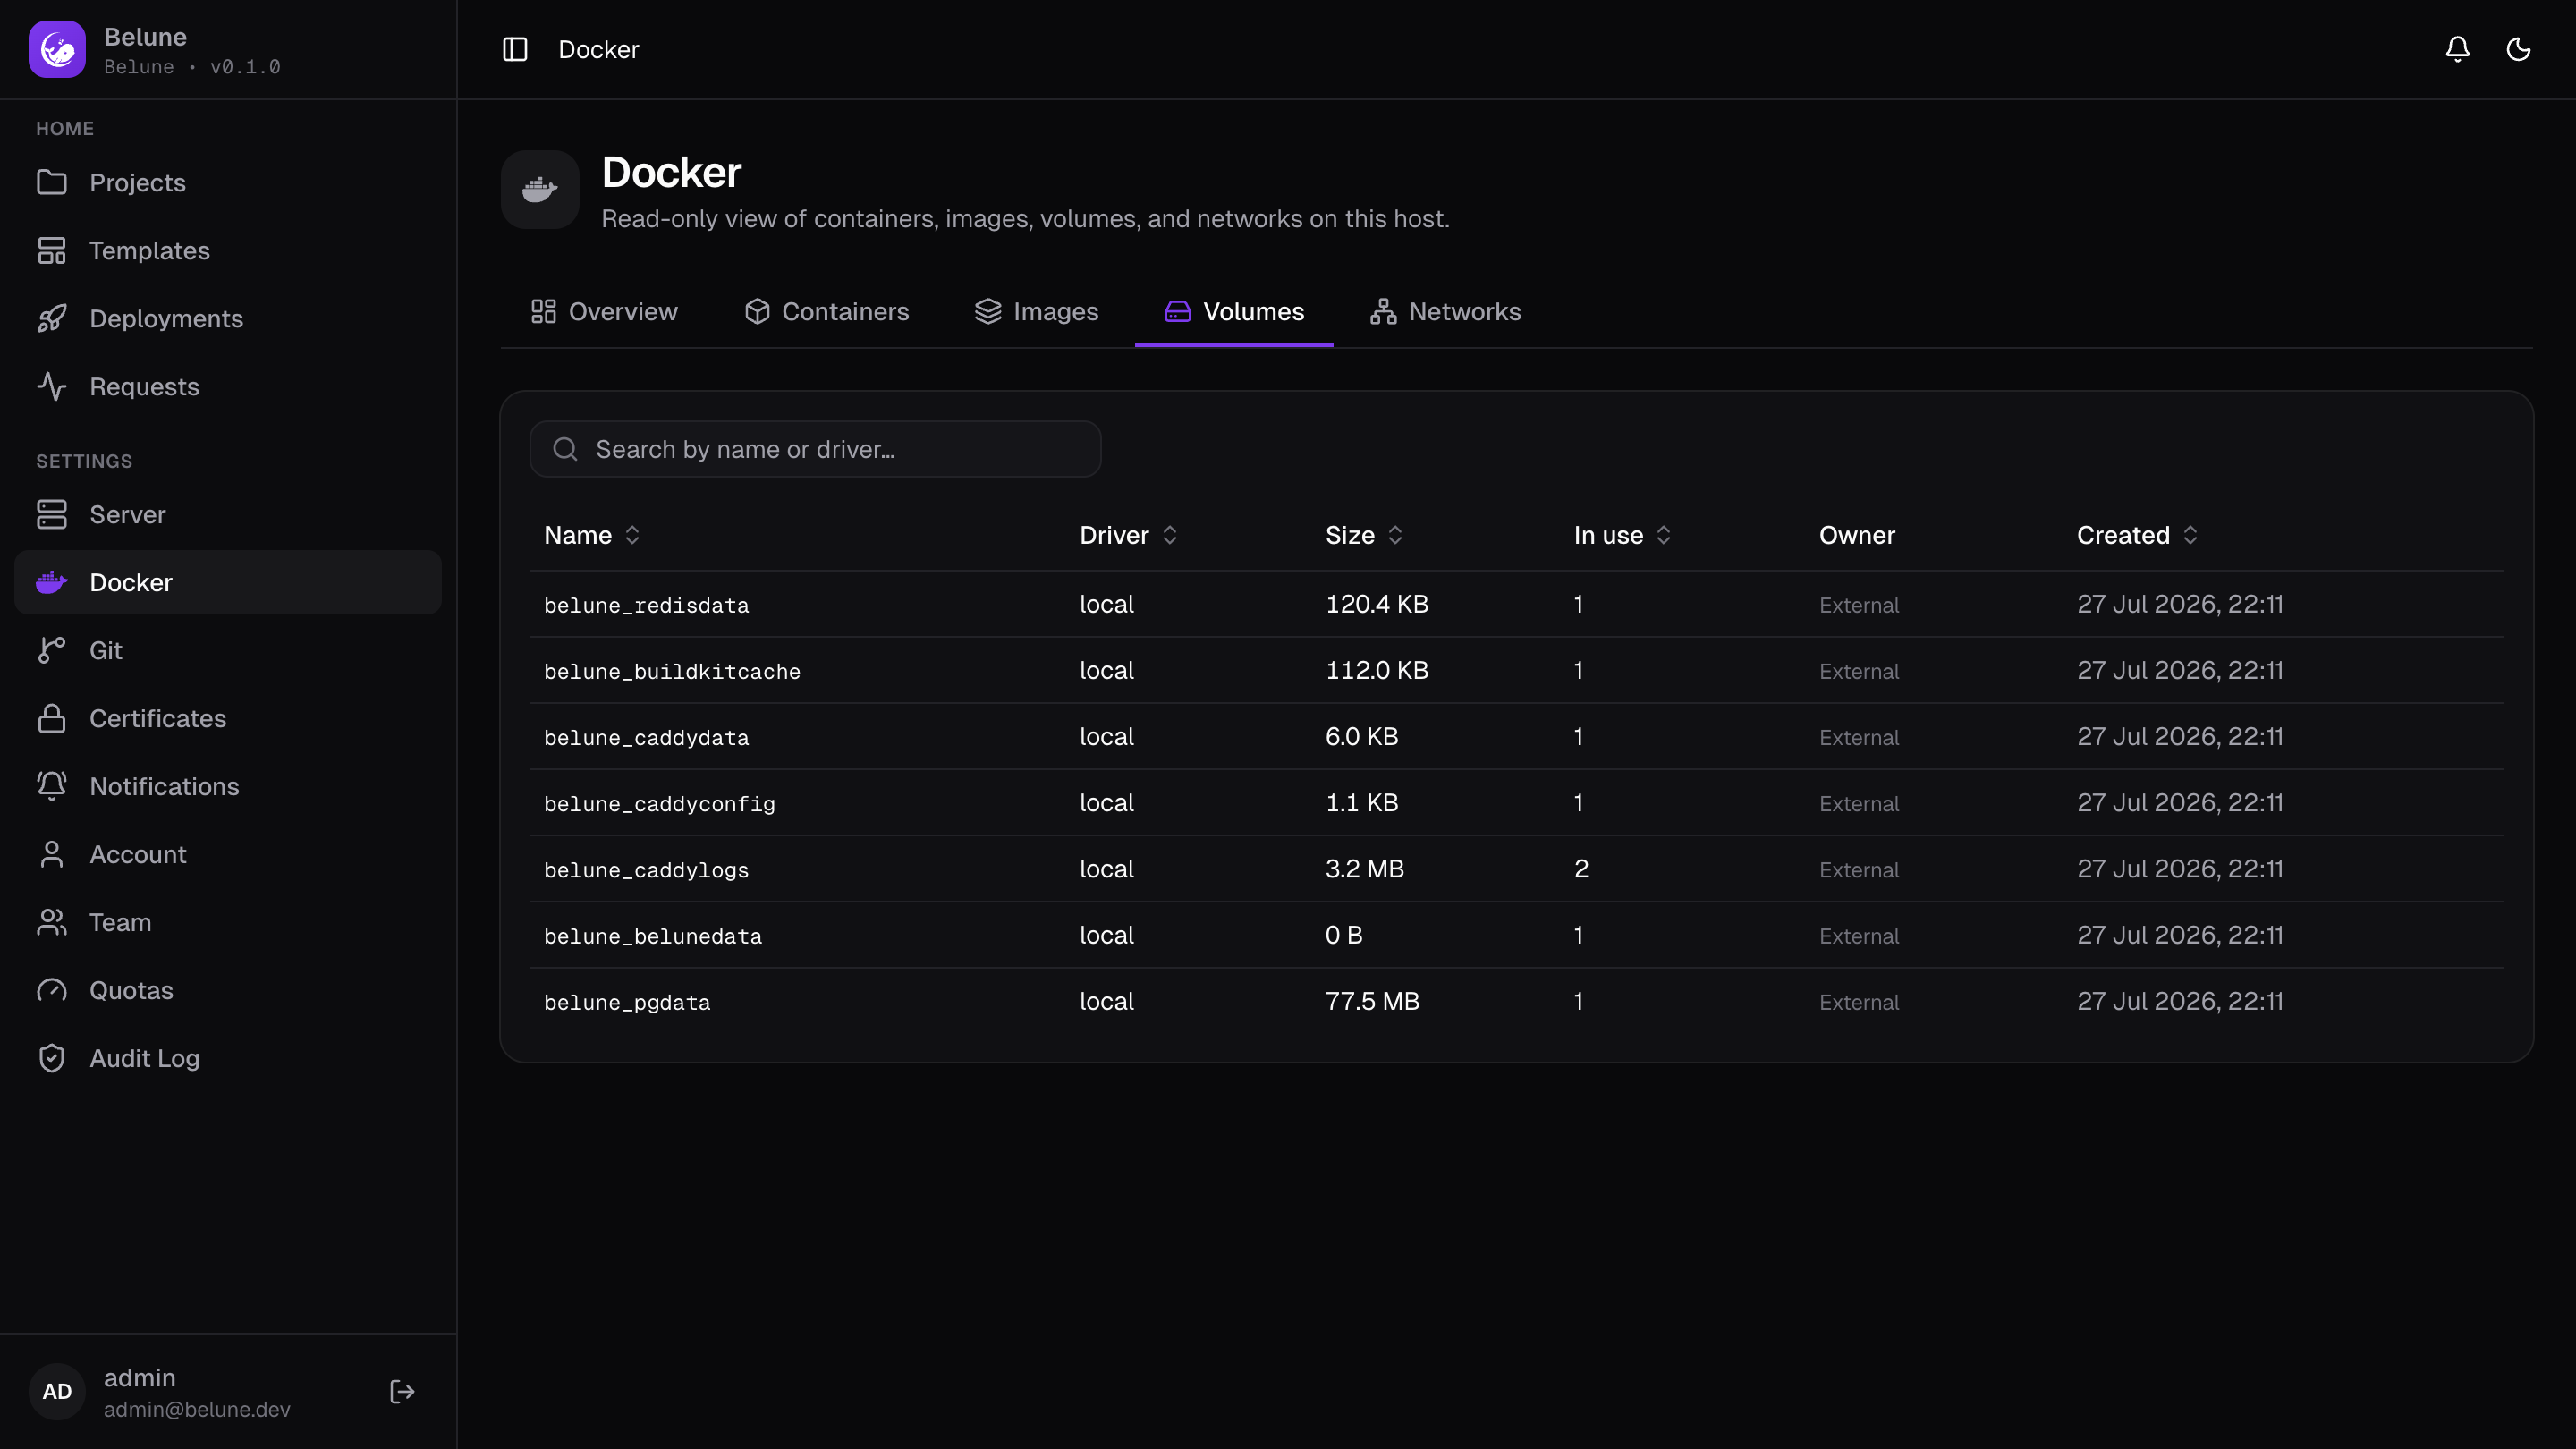Click the Volumes tab drive icon

pyautogui.click(x=1178, y=311)
